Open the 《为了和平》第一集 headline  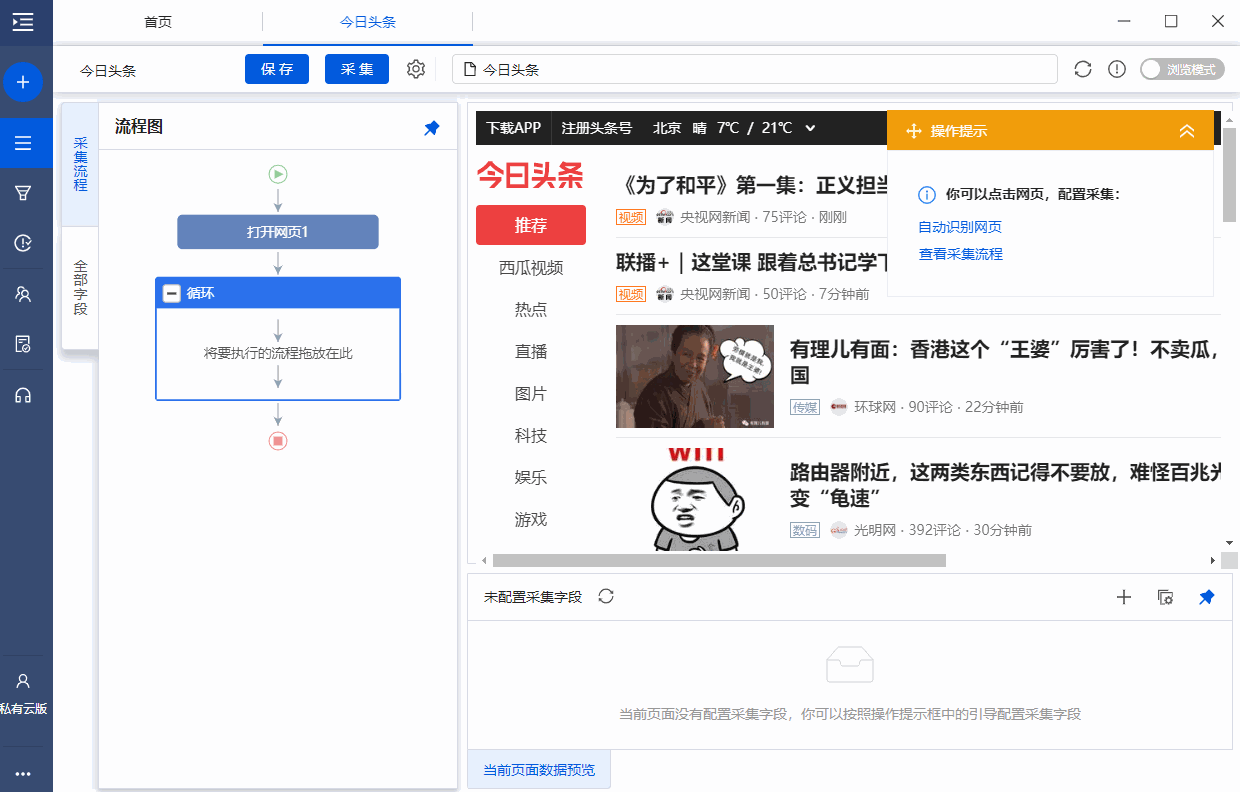pos(752,186)
